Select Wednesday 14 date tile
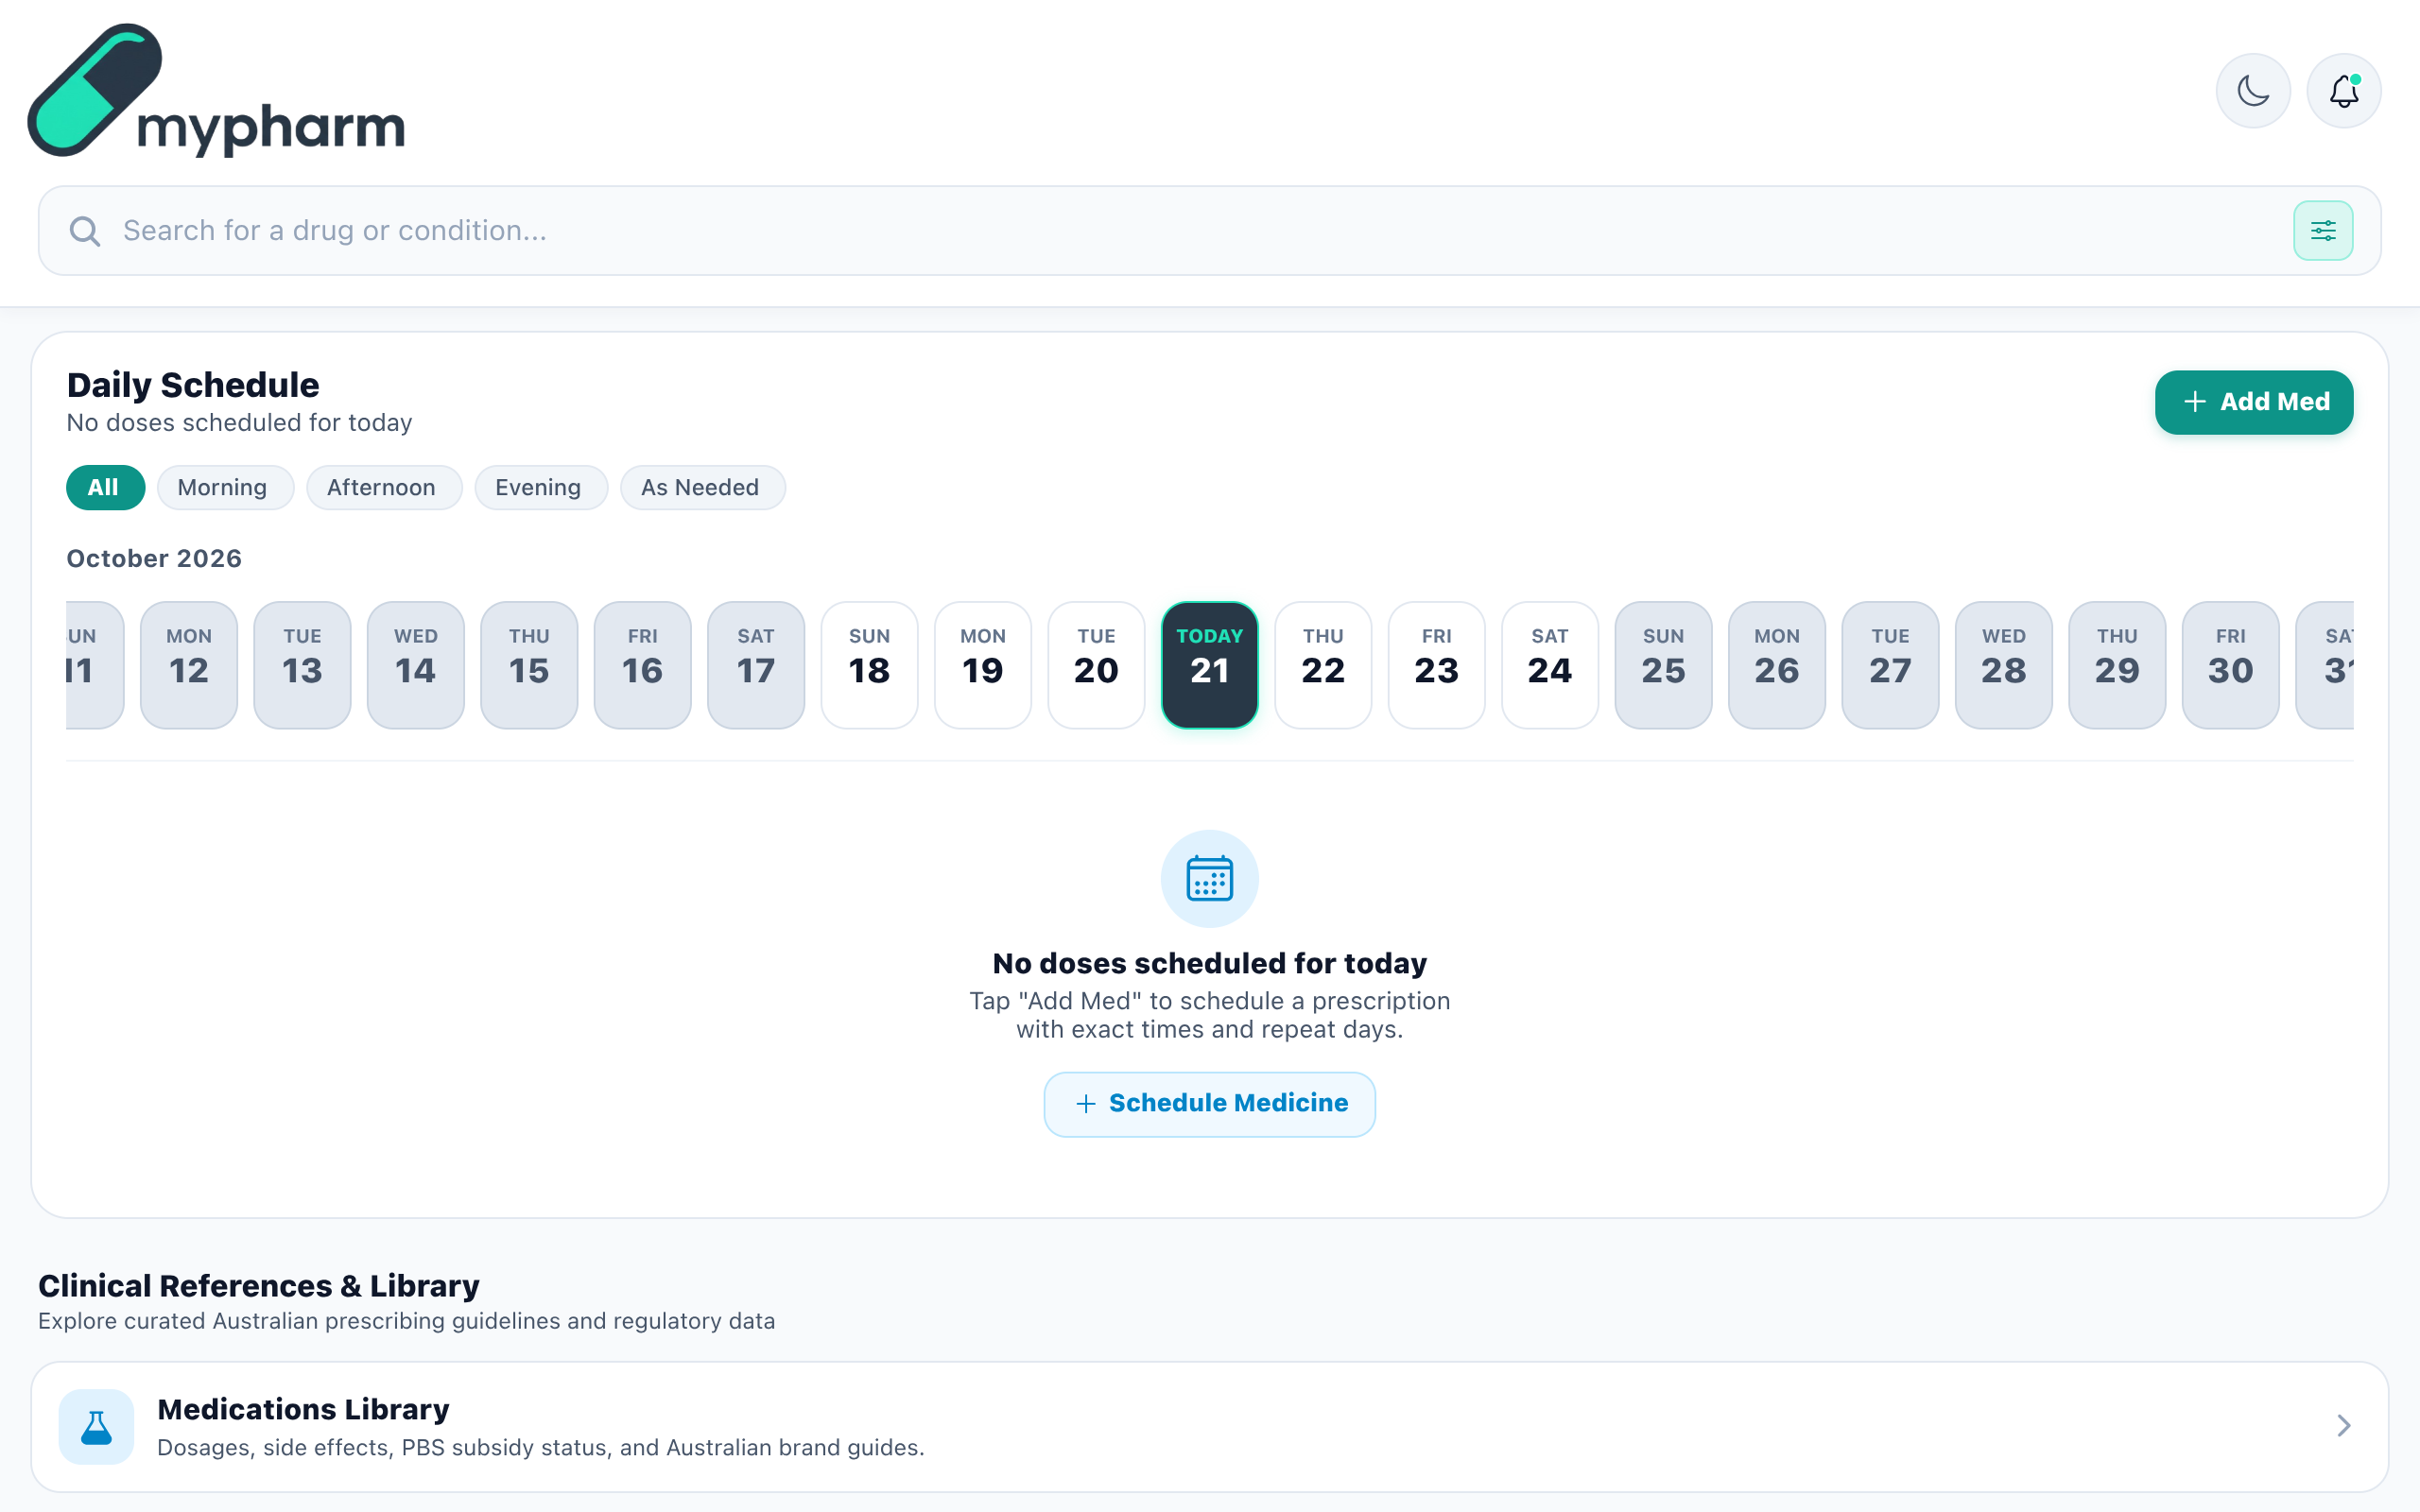The image size is (2420, 1512). tap(416, 665)
